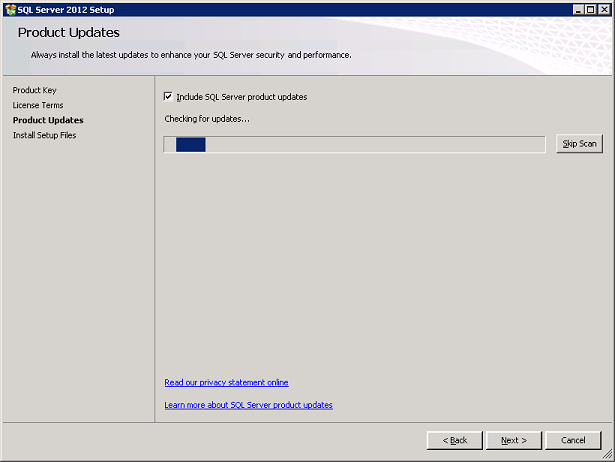Uncheck Include SQL Server product updates

tap(168, 96)
